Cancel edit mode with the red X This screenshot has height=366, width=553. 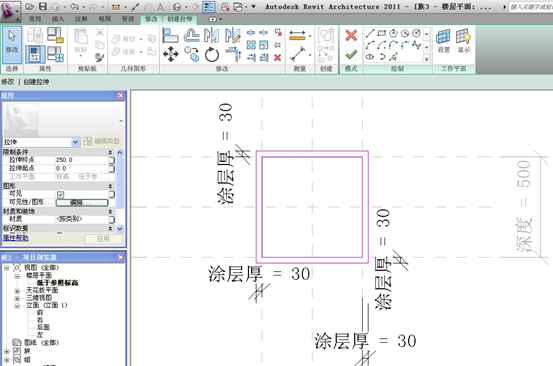351,35
